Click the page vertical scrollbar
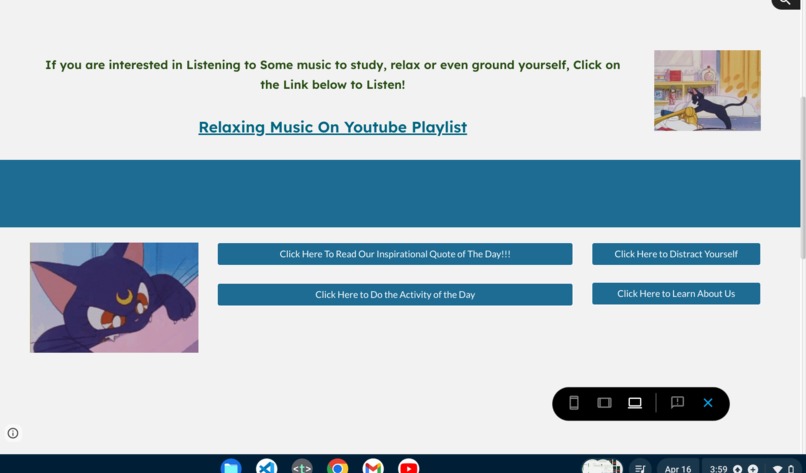 point(803,177)
